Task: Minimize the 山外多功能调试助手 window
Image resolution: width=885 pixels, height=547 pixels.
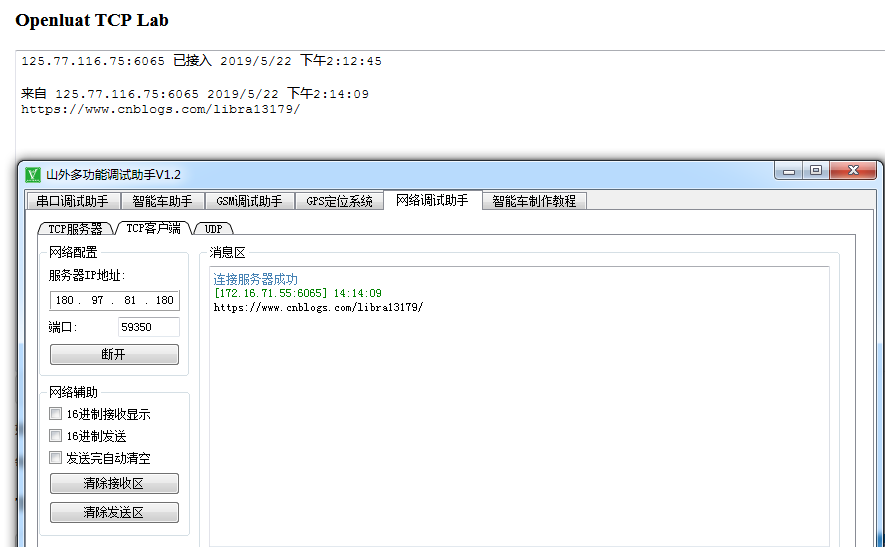Action: tap(789, 171)
